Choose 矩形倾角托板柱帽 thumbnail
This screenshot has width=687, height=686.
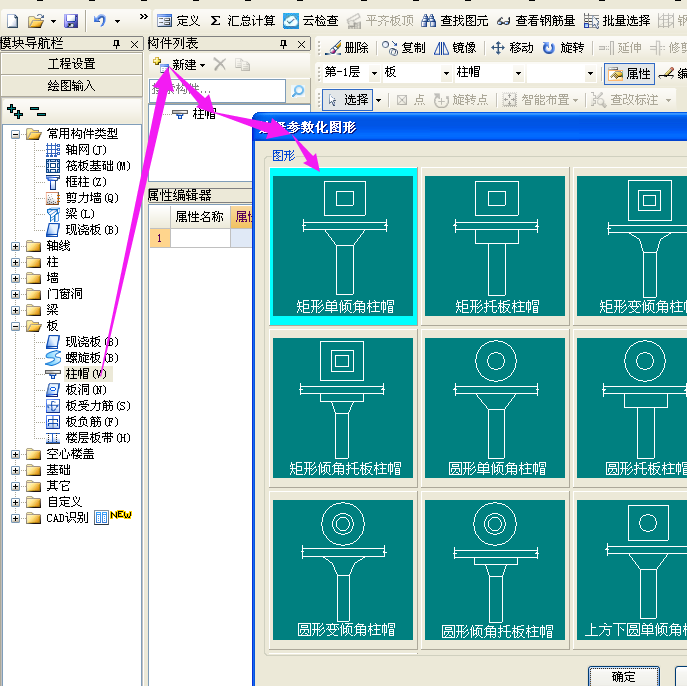click(343, 408)
